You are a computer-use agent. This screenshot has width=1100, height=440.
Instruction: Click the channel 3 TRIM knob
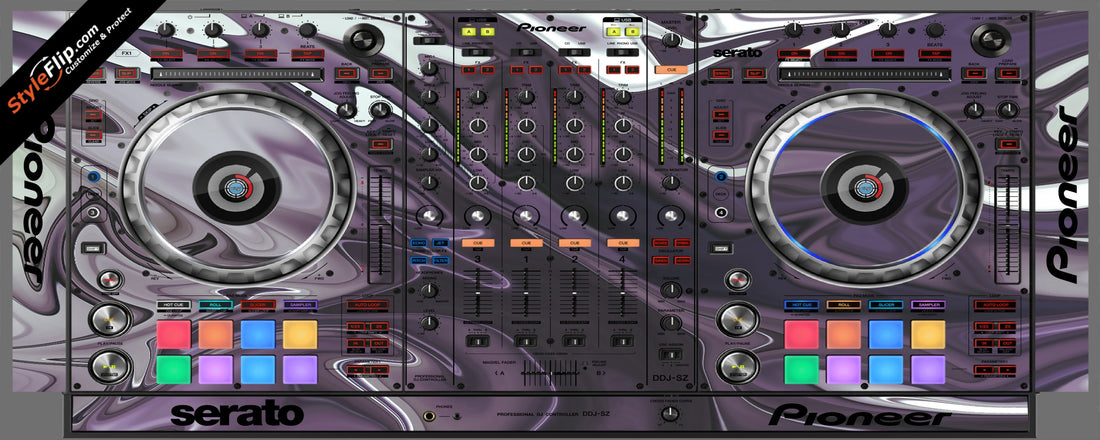(477, 97)
